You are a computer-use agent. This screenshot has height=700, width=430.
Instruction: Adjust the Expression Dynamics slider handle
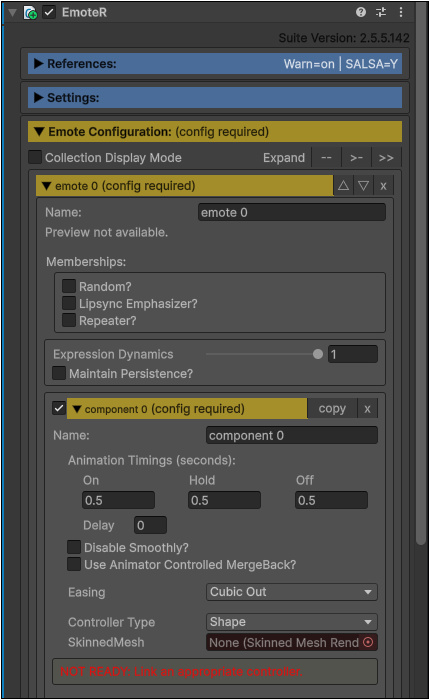point(318,354)
